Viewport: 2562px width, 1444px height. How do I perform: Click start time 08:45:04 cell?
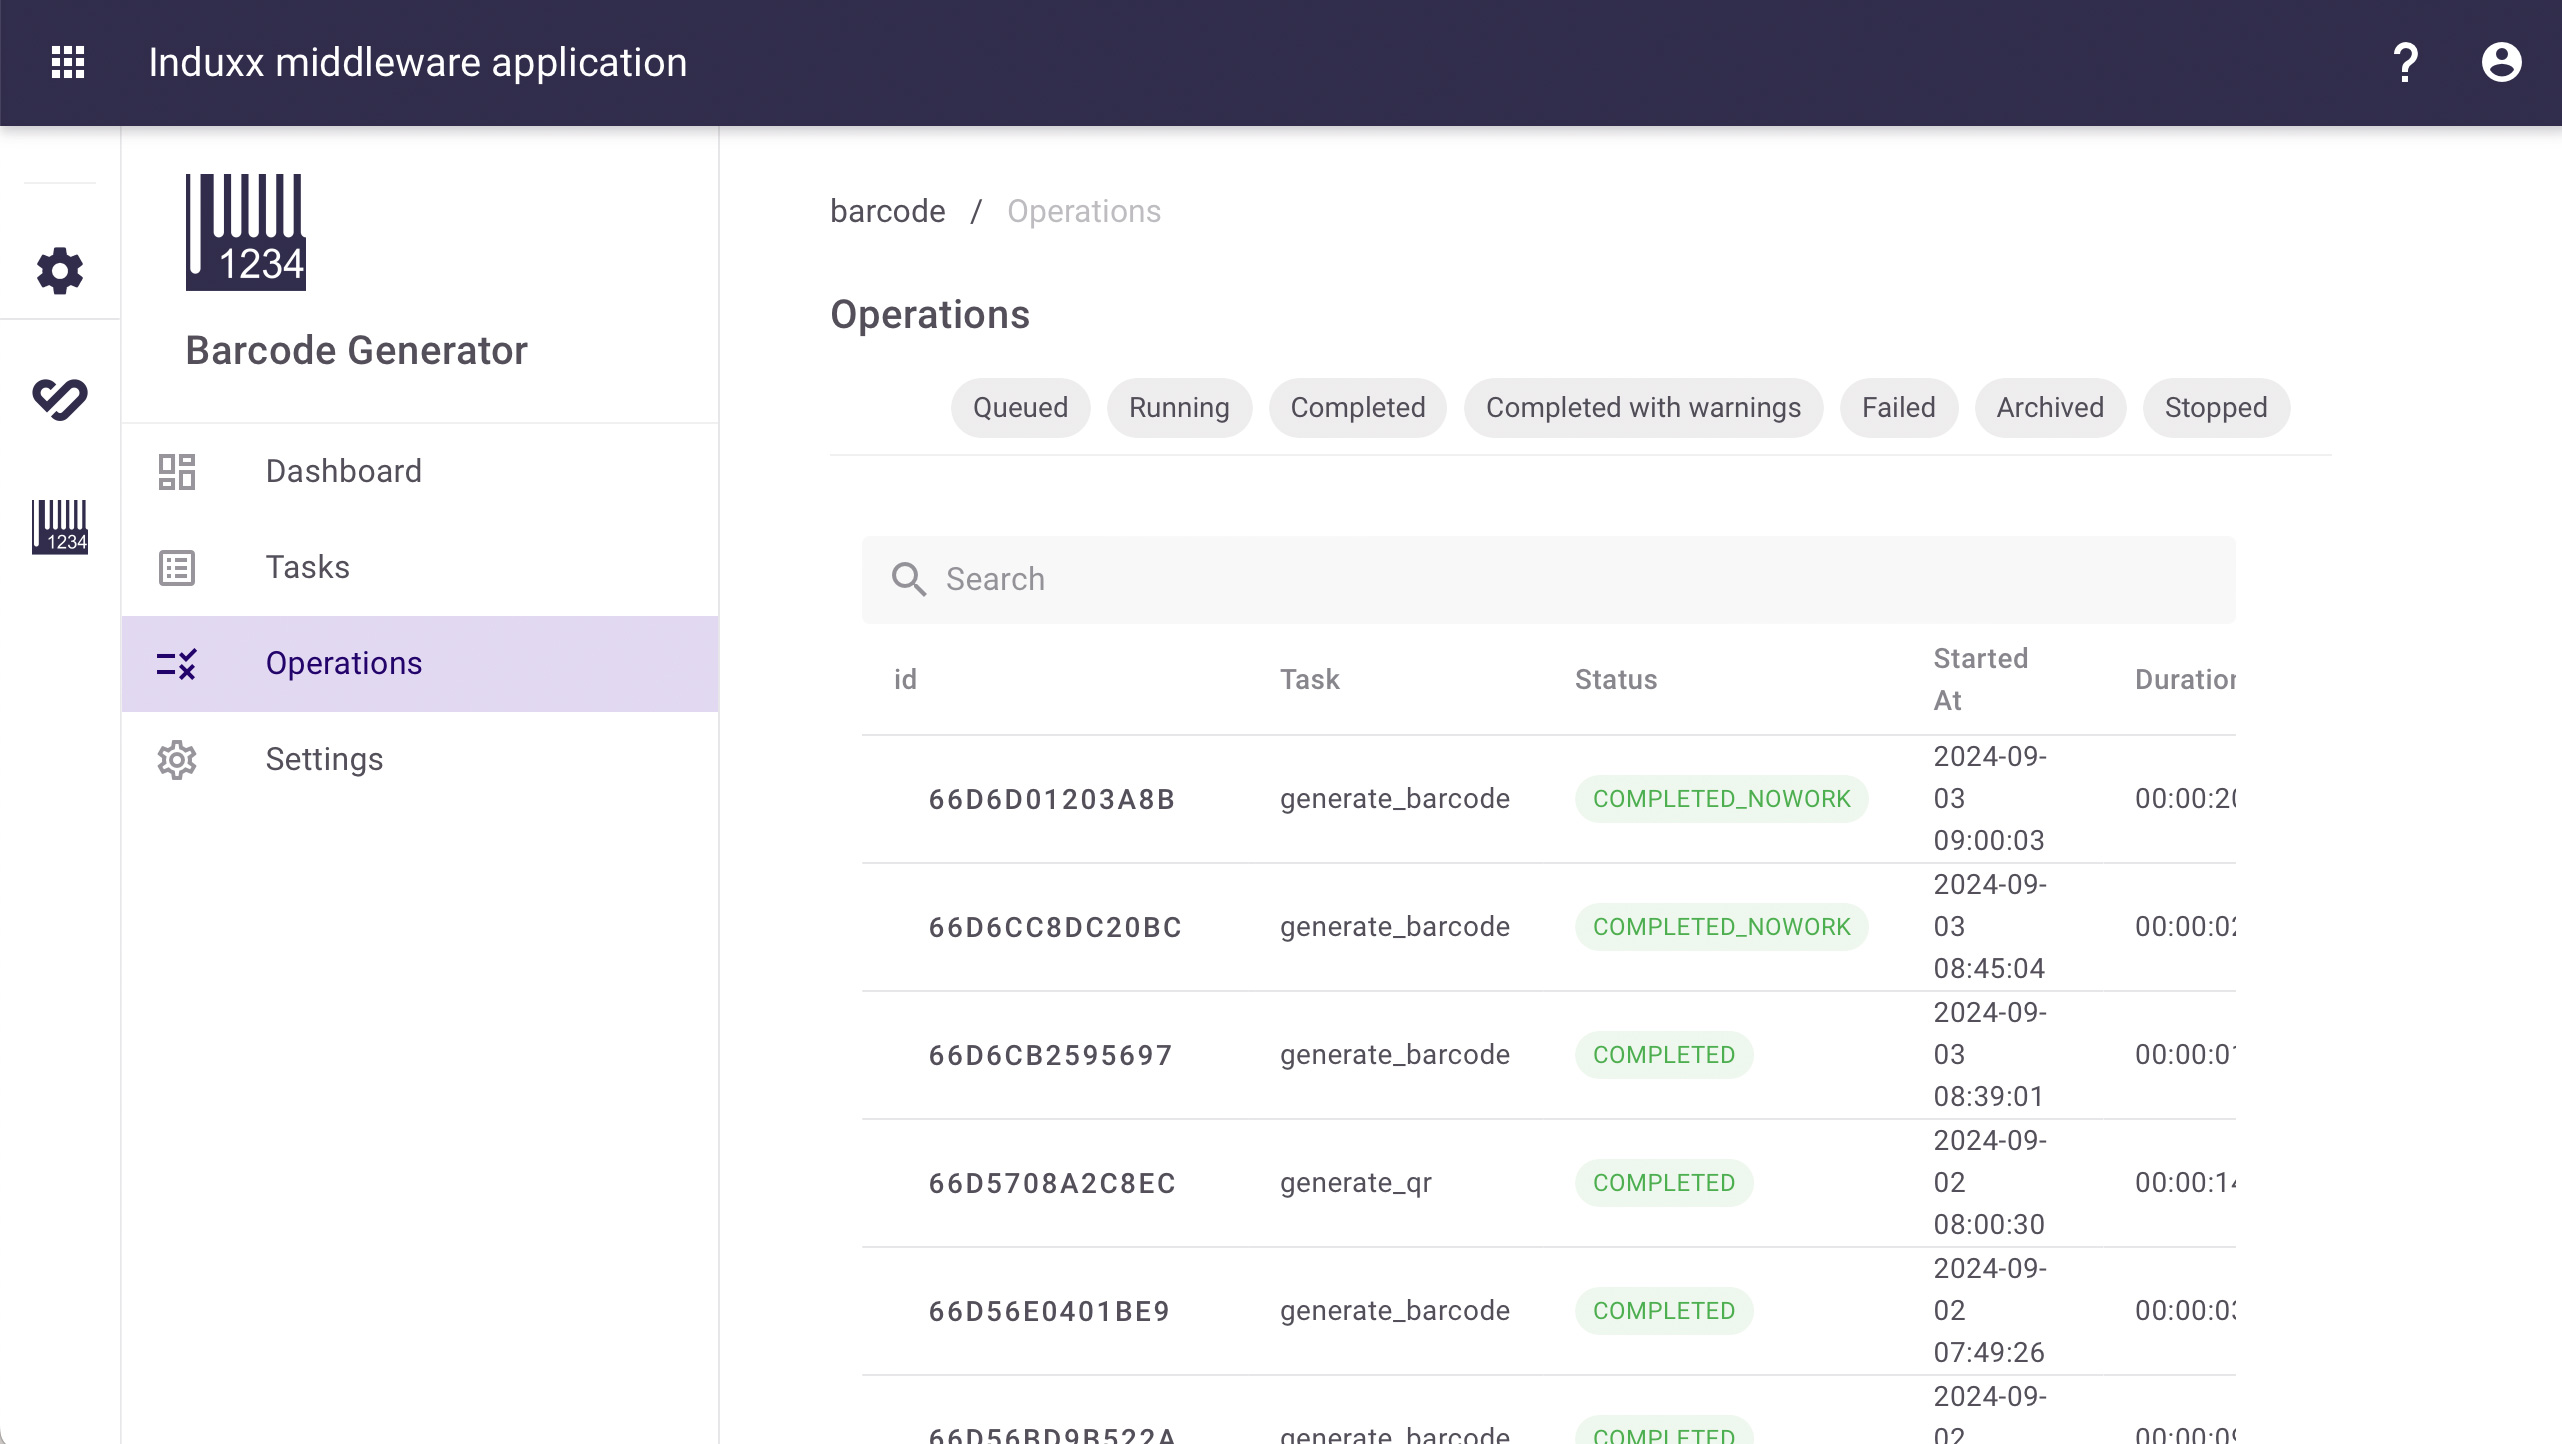(1989, 927)
